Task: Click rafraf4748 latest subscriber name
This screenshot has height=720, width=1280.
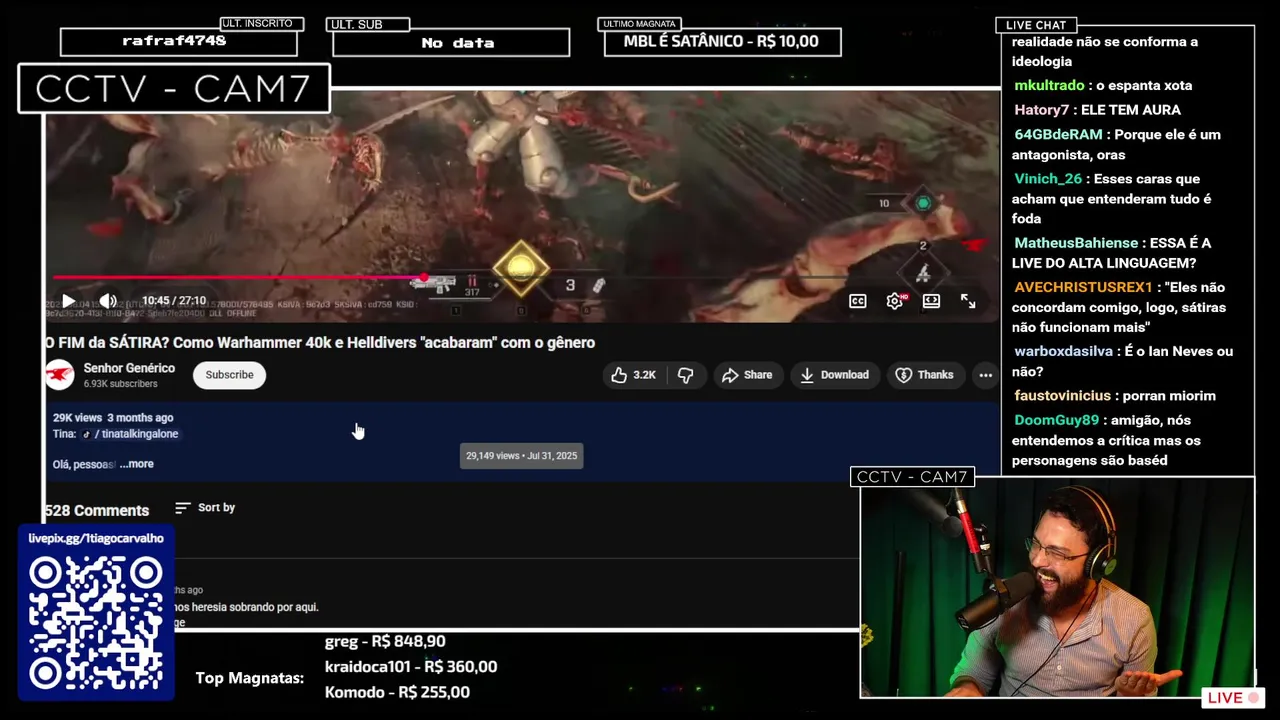Action: pos(174,41)
